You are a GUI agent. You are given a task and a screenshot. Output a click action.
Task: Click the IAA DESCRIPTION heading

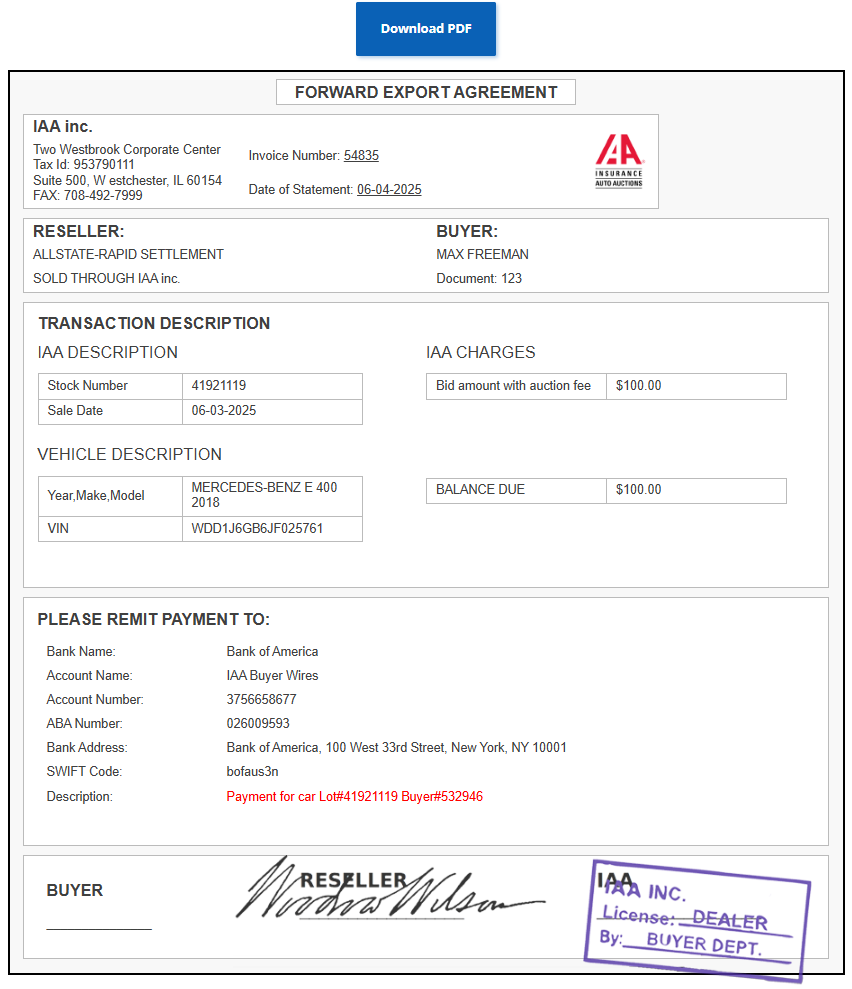pyautogui.click(x=107, y=353)
